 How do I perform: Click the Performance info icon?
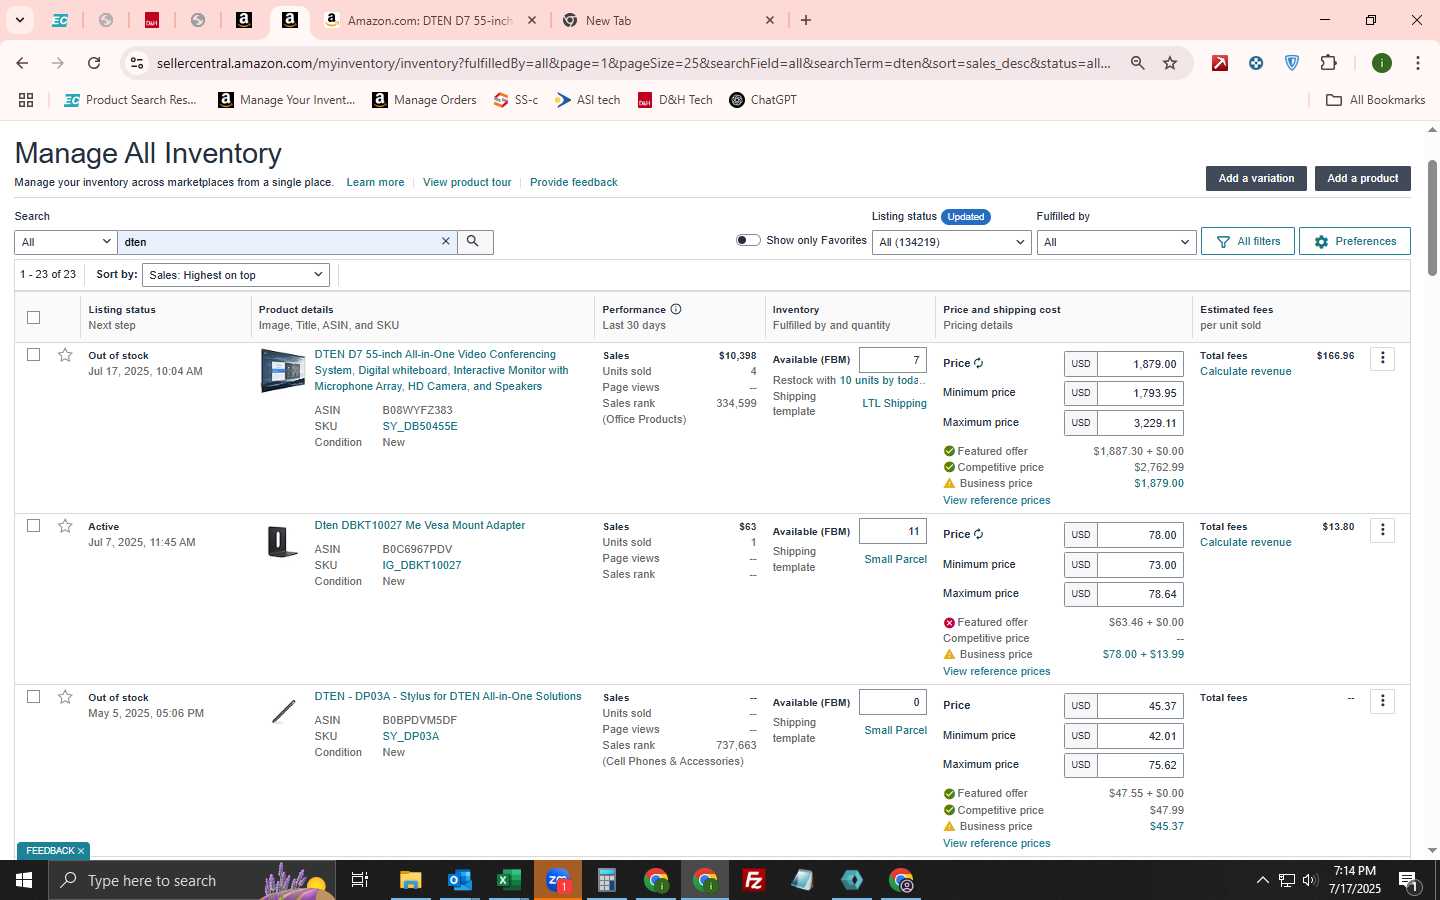click(x=676, y=309)
